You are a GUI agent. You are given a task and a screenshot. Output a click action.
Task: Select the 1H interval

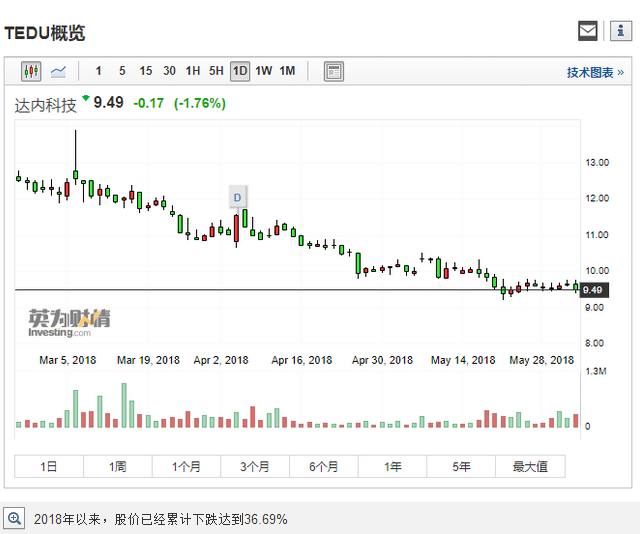[x=193, y=71]
